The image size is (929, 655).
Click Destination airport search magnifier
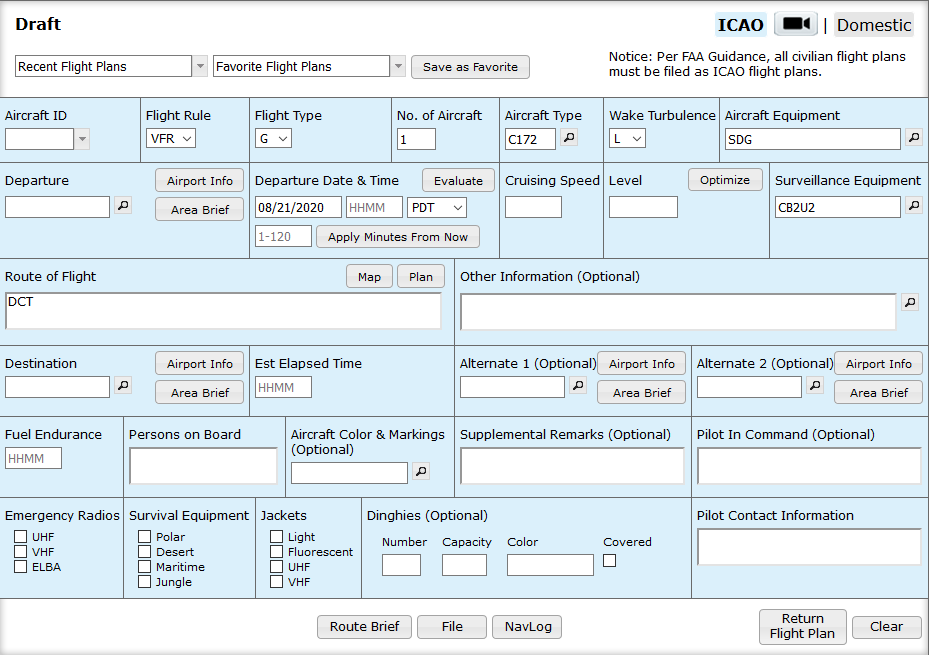[x=123, y=386]
